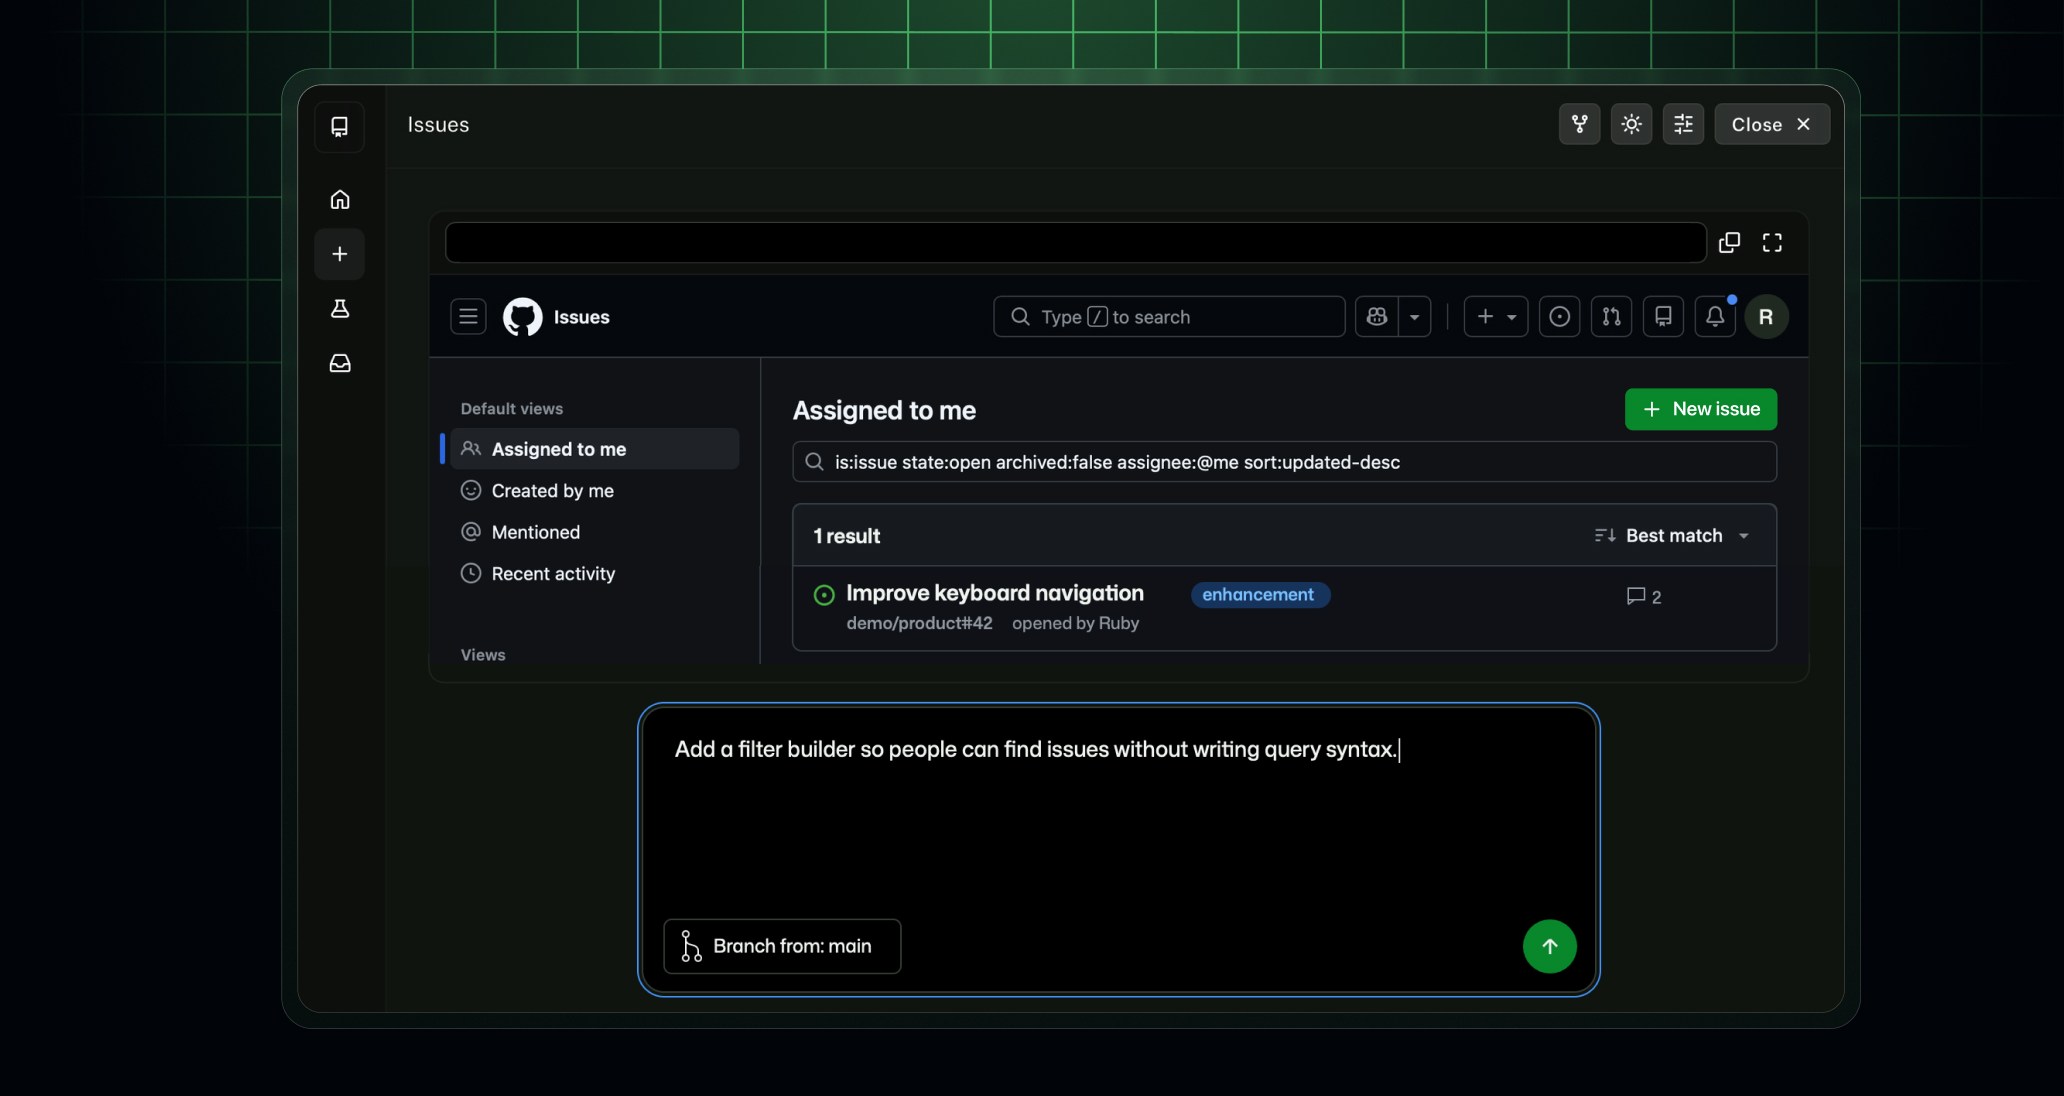This screenshot has height=1096, width=2064.
Task: Expand the Copilot dropdown arrow
Action: point(1414,317)
